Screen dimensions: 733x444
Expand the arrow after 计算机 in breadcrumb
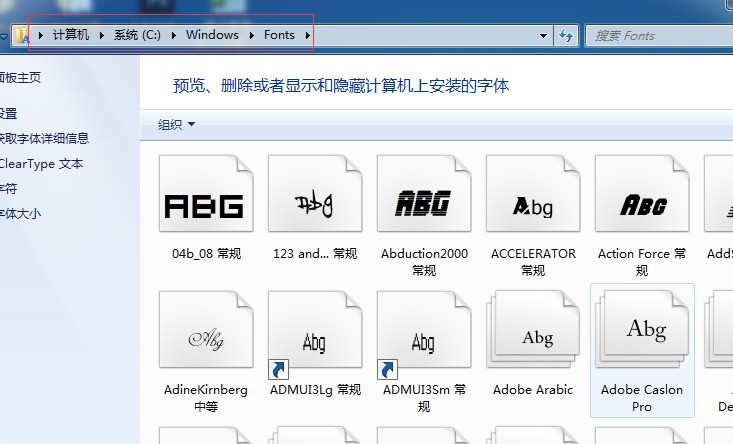101,35
